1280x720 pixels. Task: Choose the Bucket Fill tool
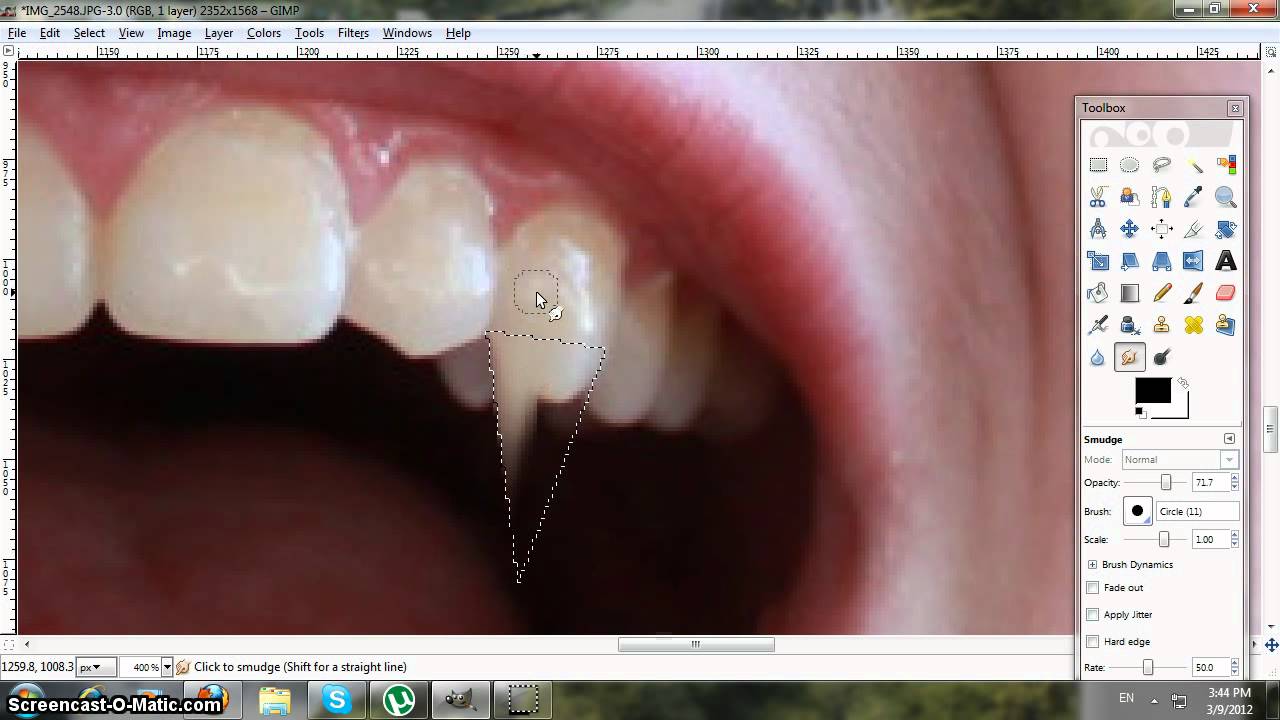[1098, 293]
